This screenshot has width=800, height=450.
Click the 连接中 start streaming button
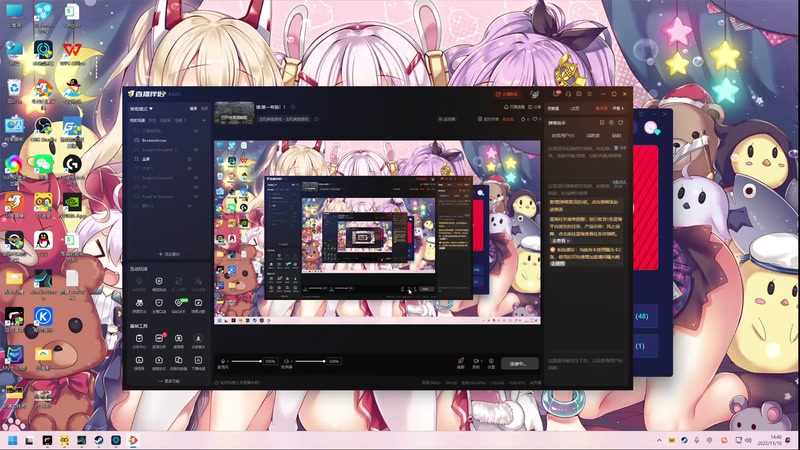(x=519, y=363)
